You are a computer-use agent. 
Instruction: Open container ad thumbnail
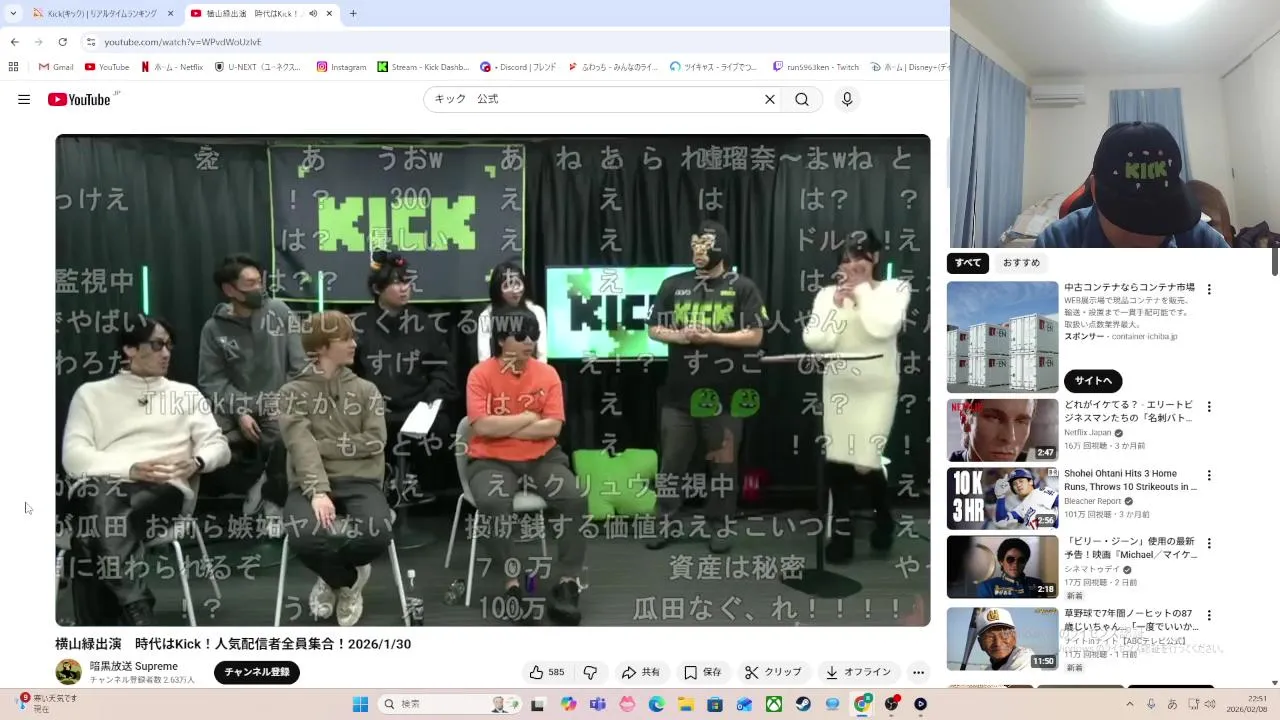(1002, 337)
